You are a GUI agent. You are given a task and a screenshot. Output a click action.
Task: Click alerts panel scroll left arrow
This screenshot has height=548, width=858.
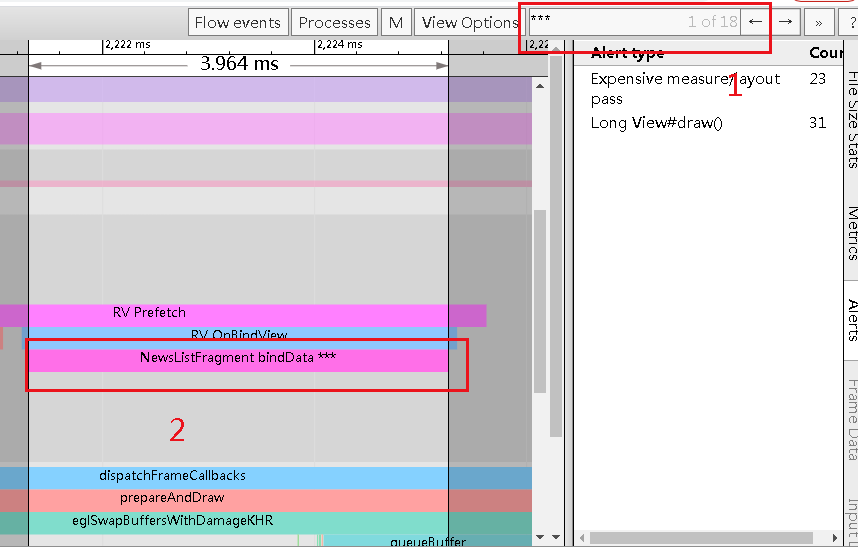(582, 538)
